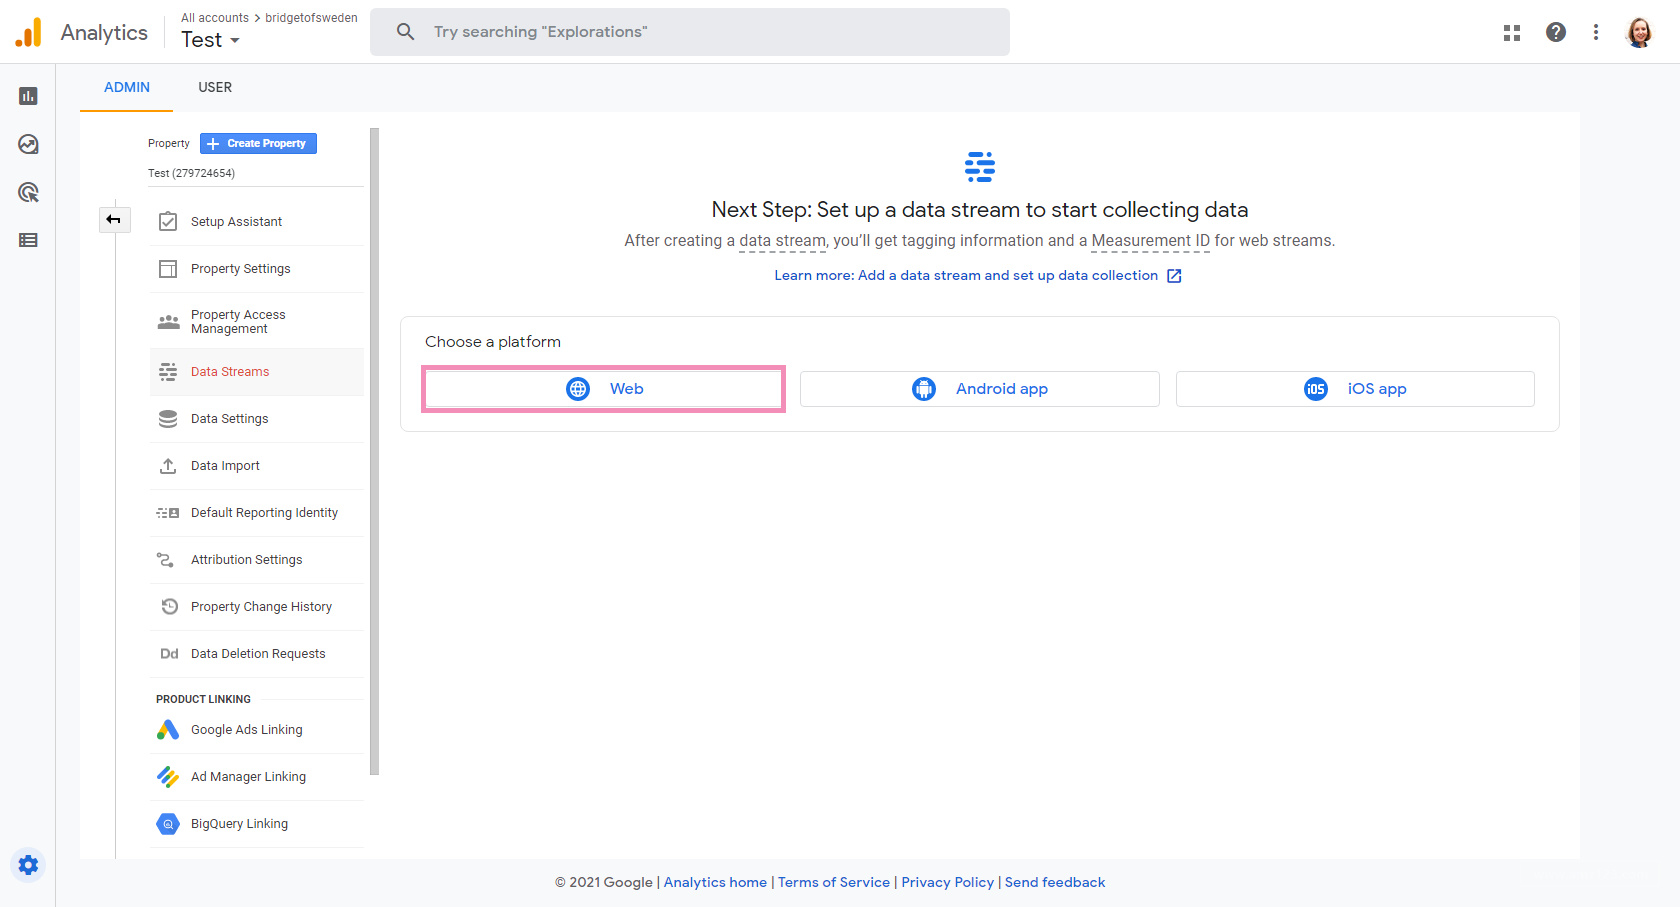Open the Terms of Service link
Viewport: 1680px width, 907px height.
(834, 882)
